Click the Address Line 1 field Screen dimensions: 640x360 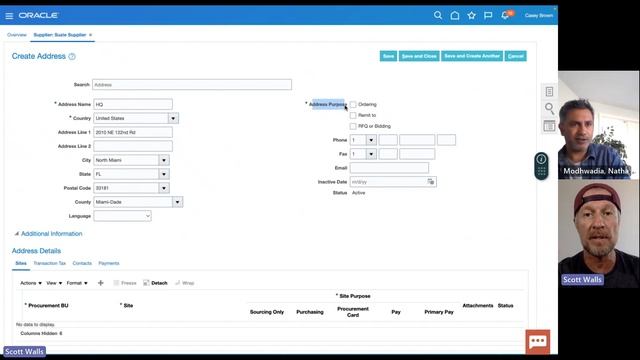133,132
